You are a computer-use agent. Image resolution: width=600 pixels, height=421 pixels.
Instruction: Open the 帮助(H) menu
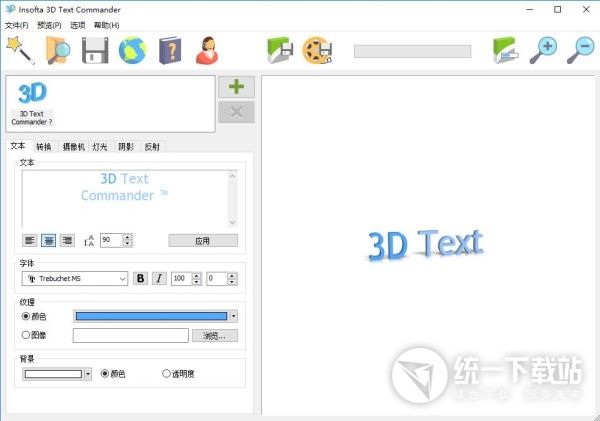click(107, 25)
